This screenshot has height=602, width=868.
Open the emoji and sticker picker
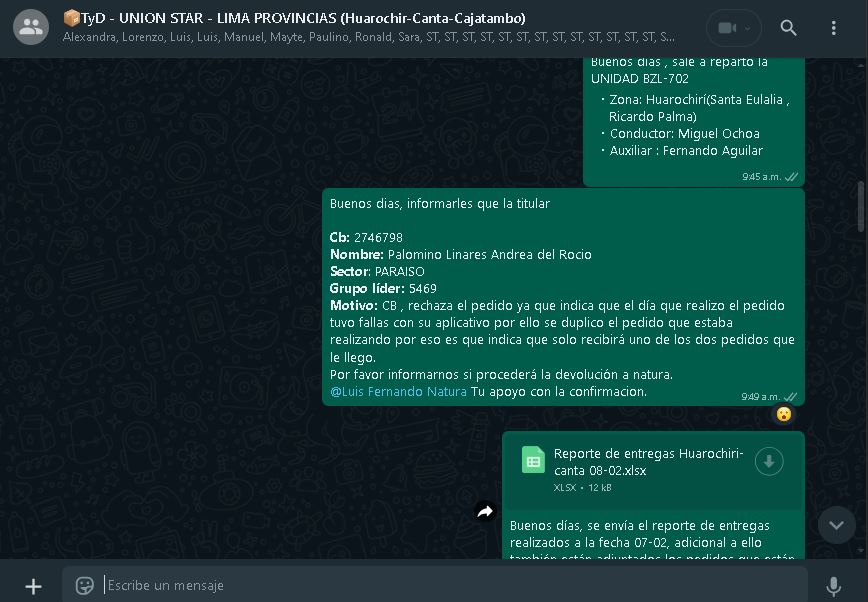coord(85,585)
